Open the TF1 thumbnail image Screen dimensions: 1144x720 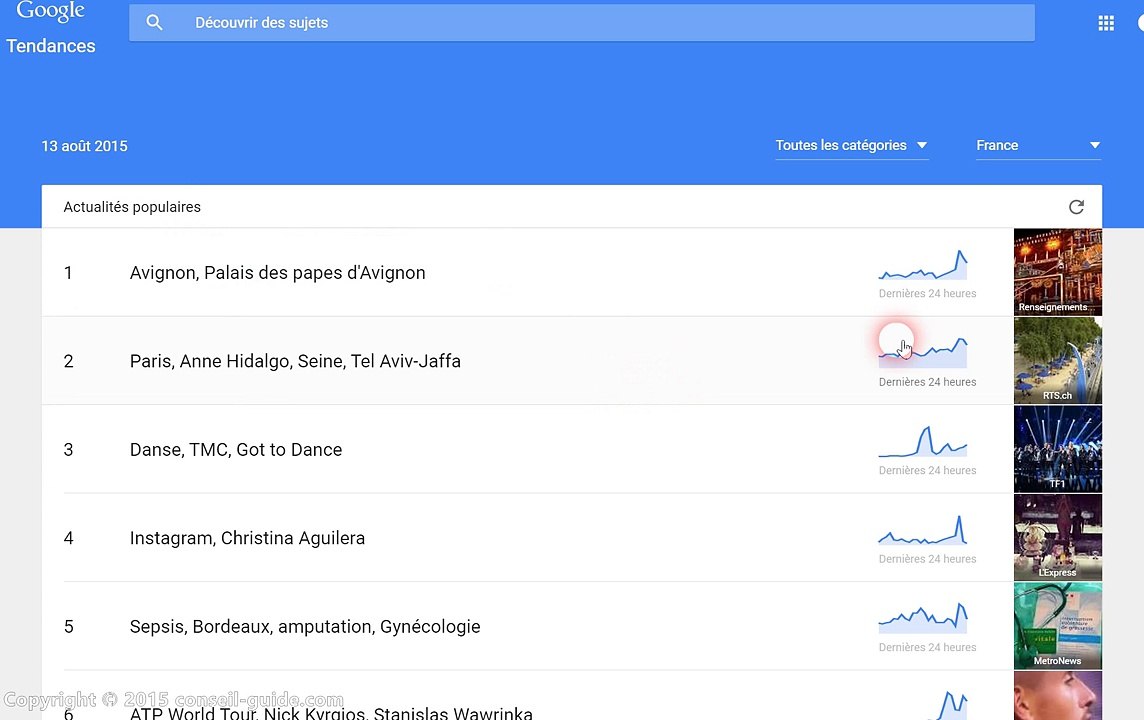click(1058, 449)
